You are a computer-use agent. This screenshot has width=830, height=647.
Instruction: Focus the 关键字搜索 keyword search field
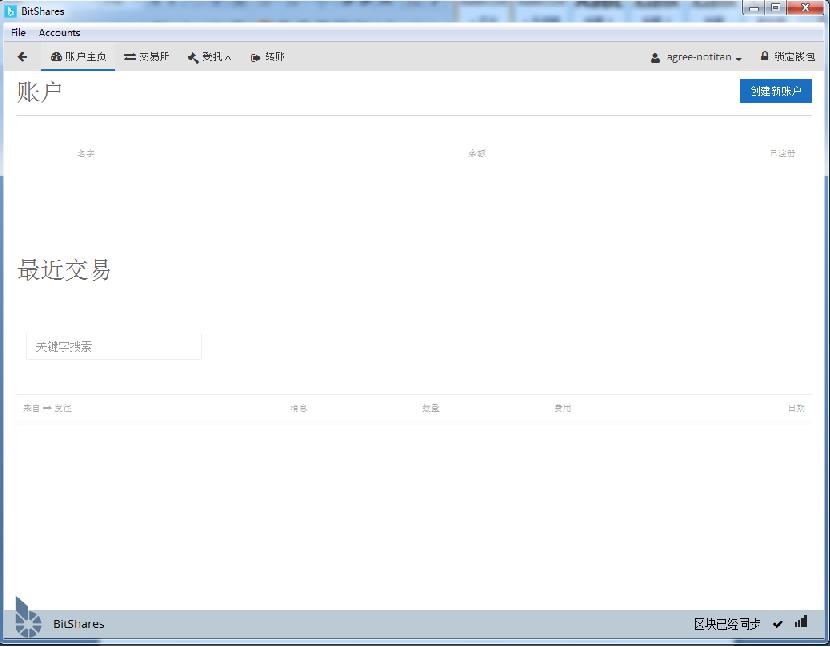point(113,346)
